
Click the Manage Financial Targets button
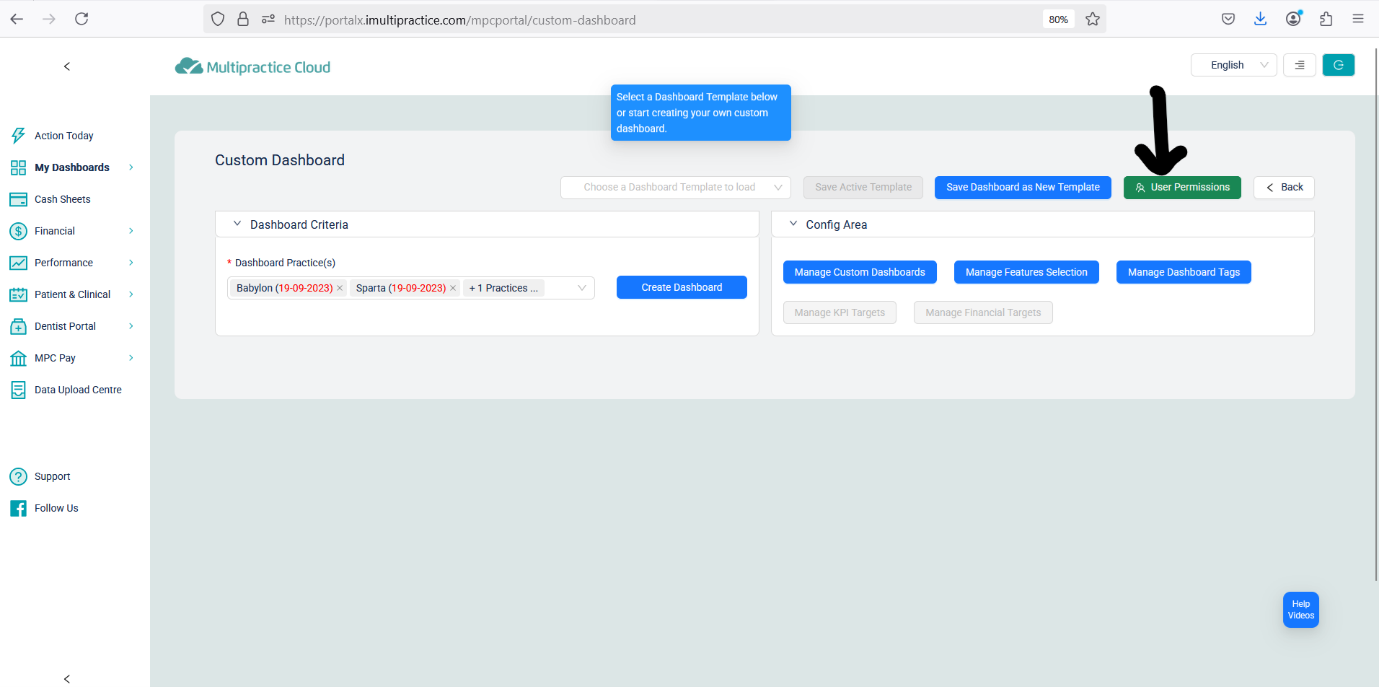pyautogui.click(x=983, y=313)
